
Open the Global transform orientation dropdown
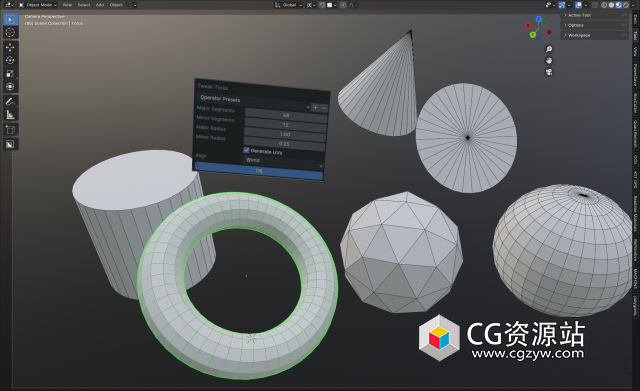(x=289, y=5)
